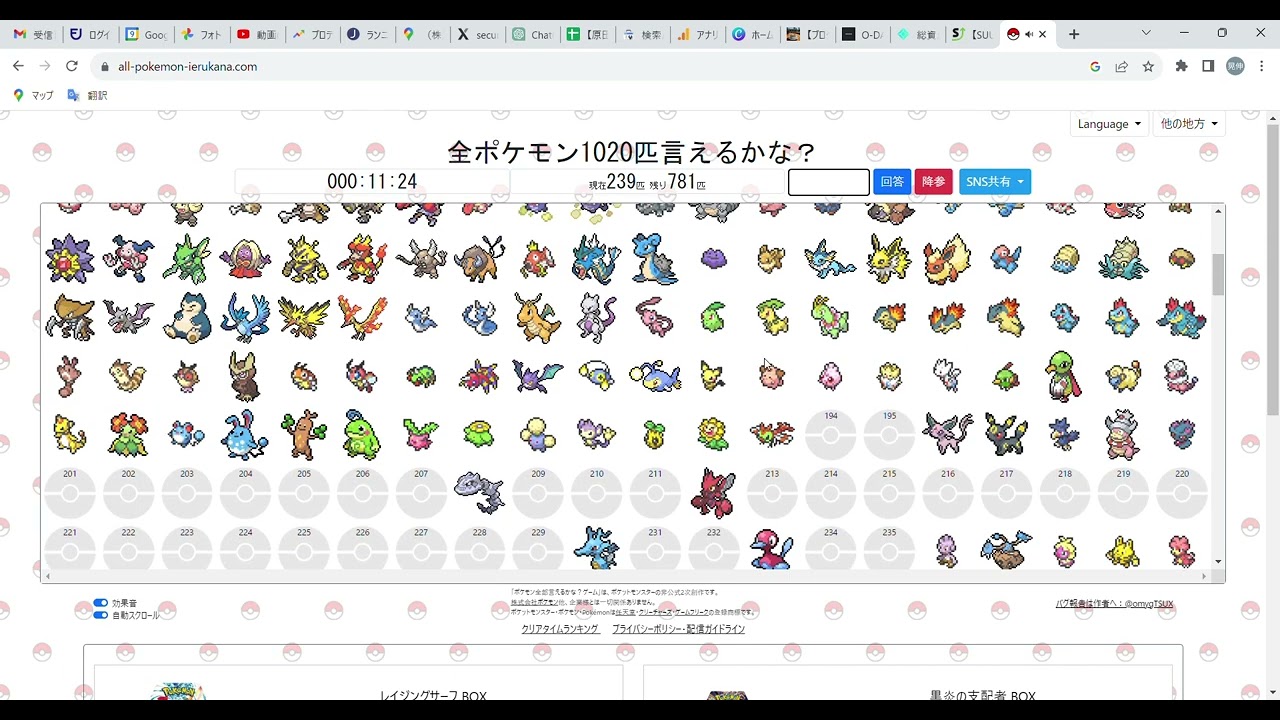Click the address bar URL all-pokemon-ierukana.com
1280x720 pixels.
[187, 66]
